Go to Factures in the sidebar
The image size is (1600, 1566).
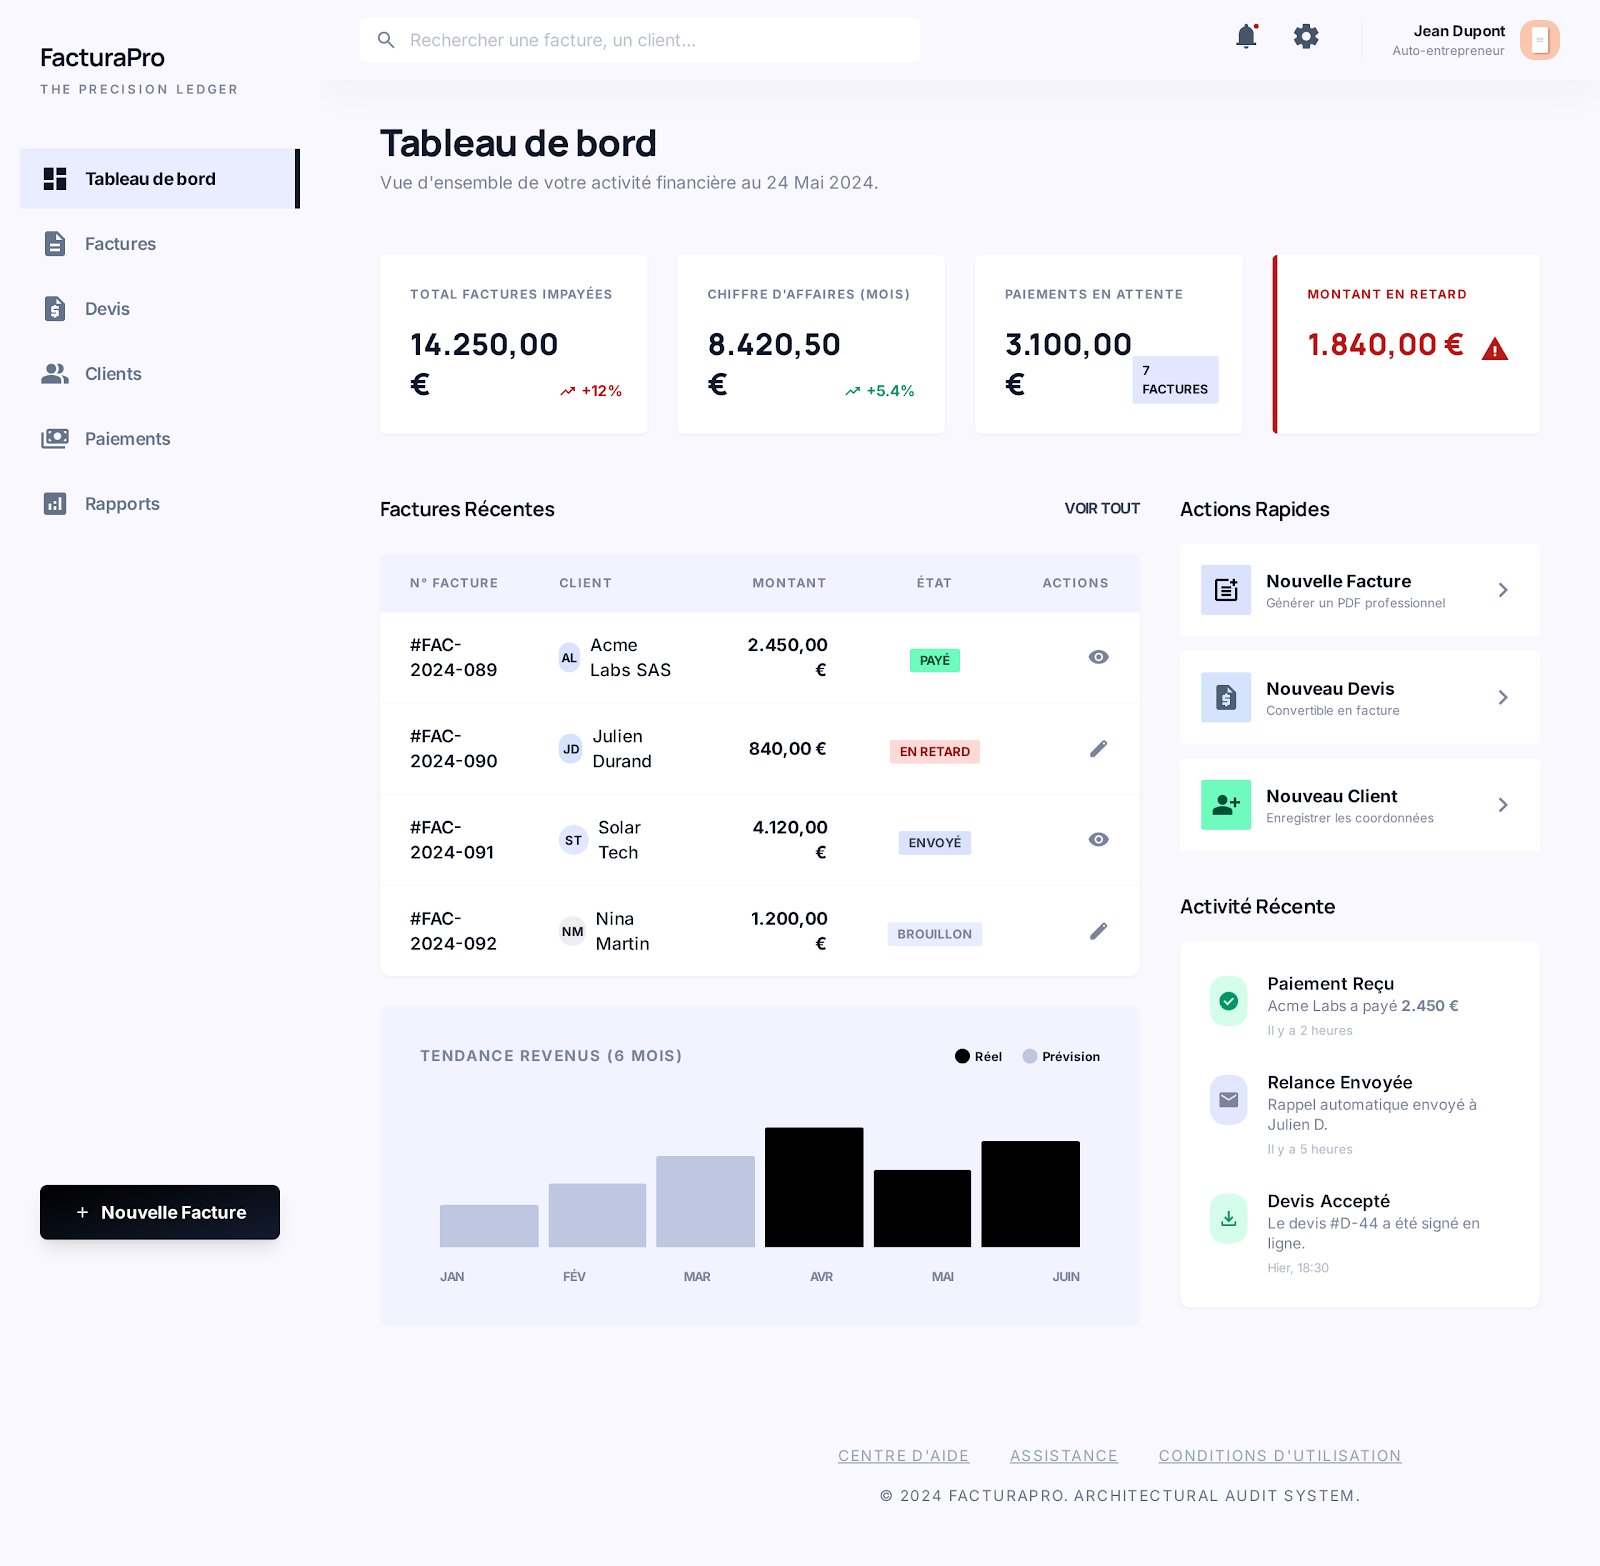click(x=120, y=244)
